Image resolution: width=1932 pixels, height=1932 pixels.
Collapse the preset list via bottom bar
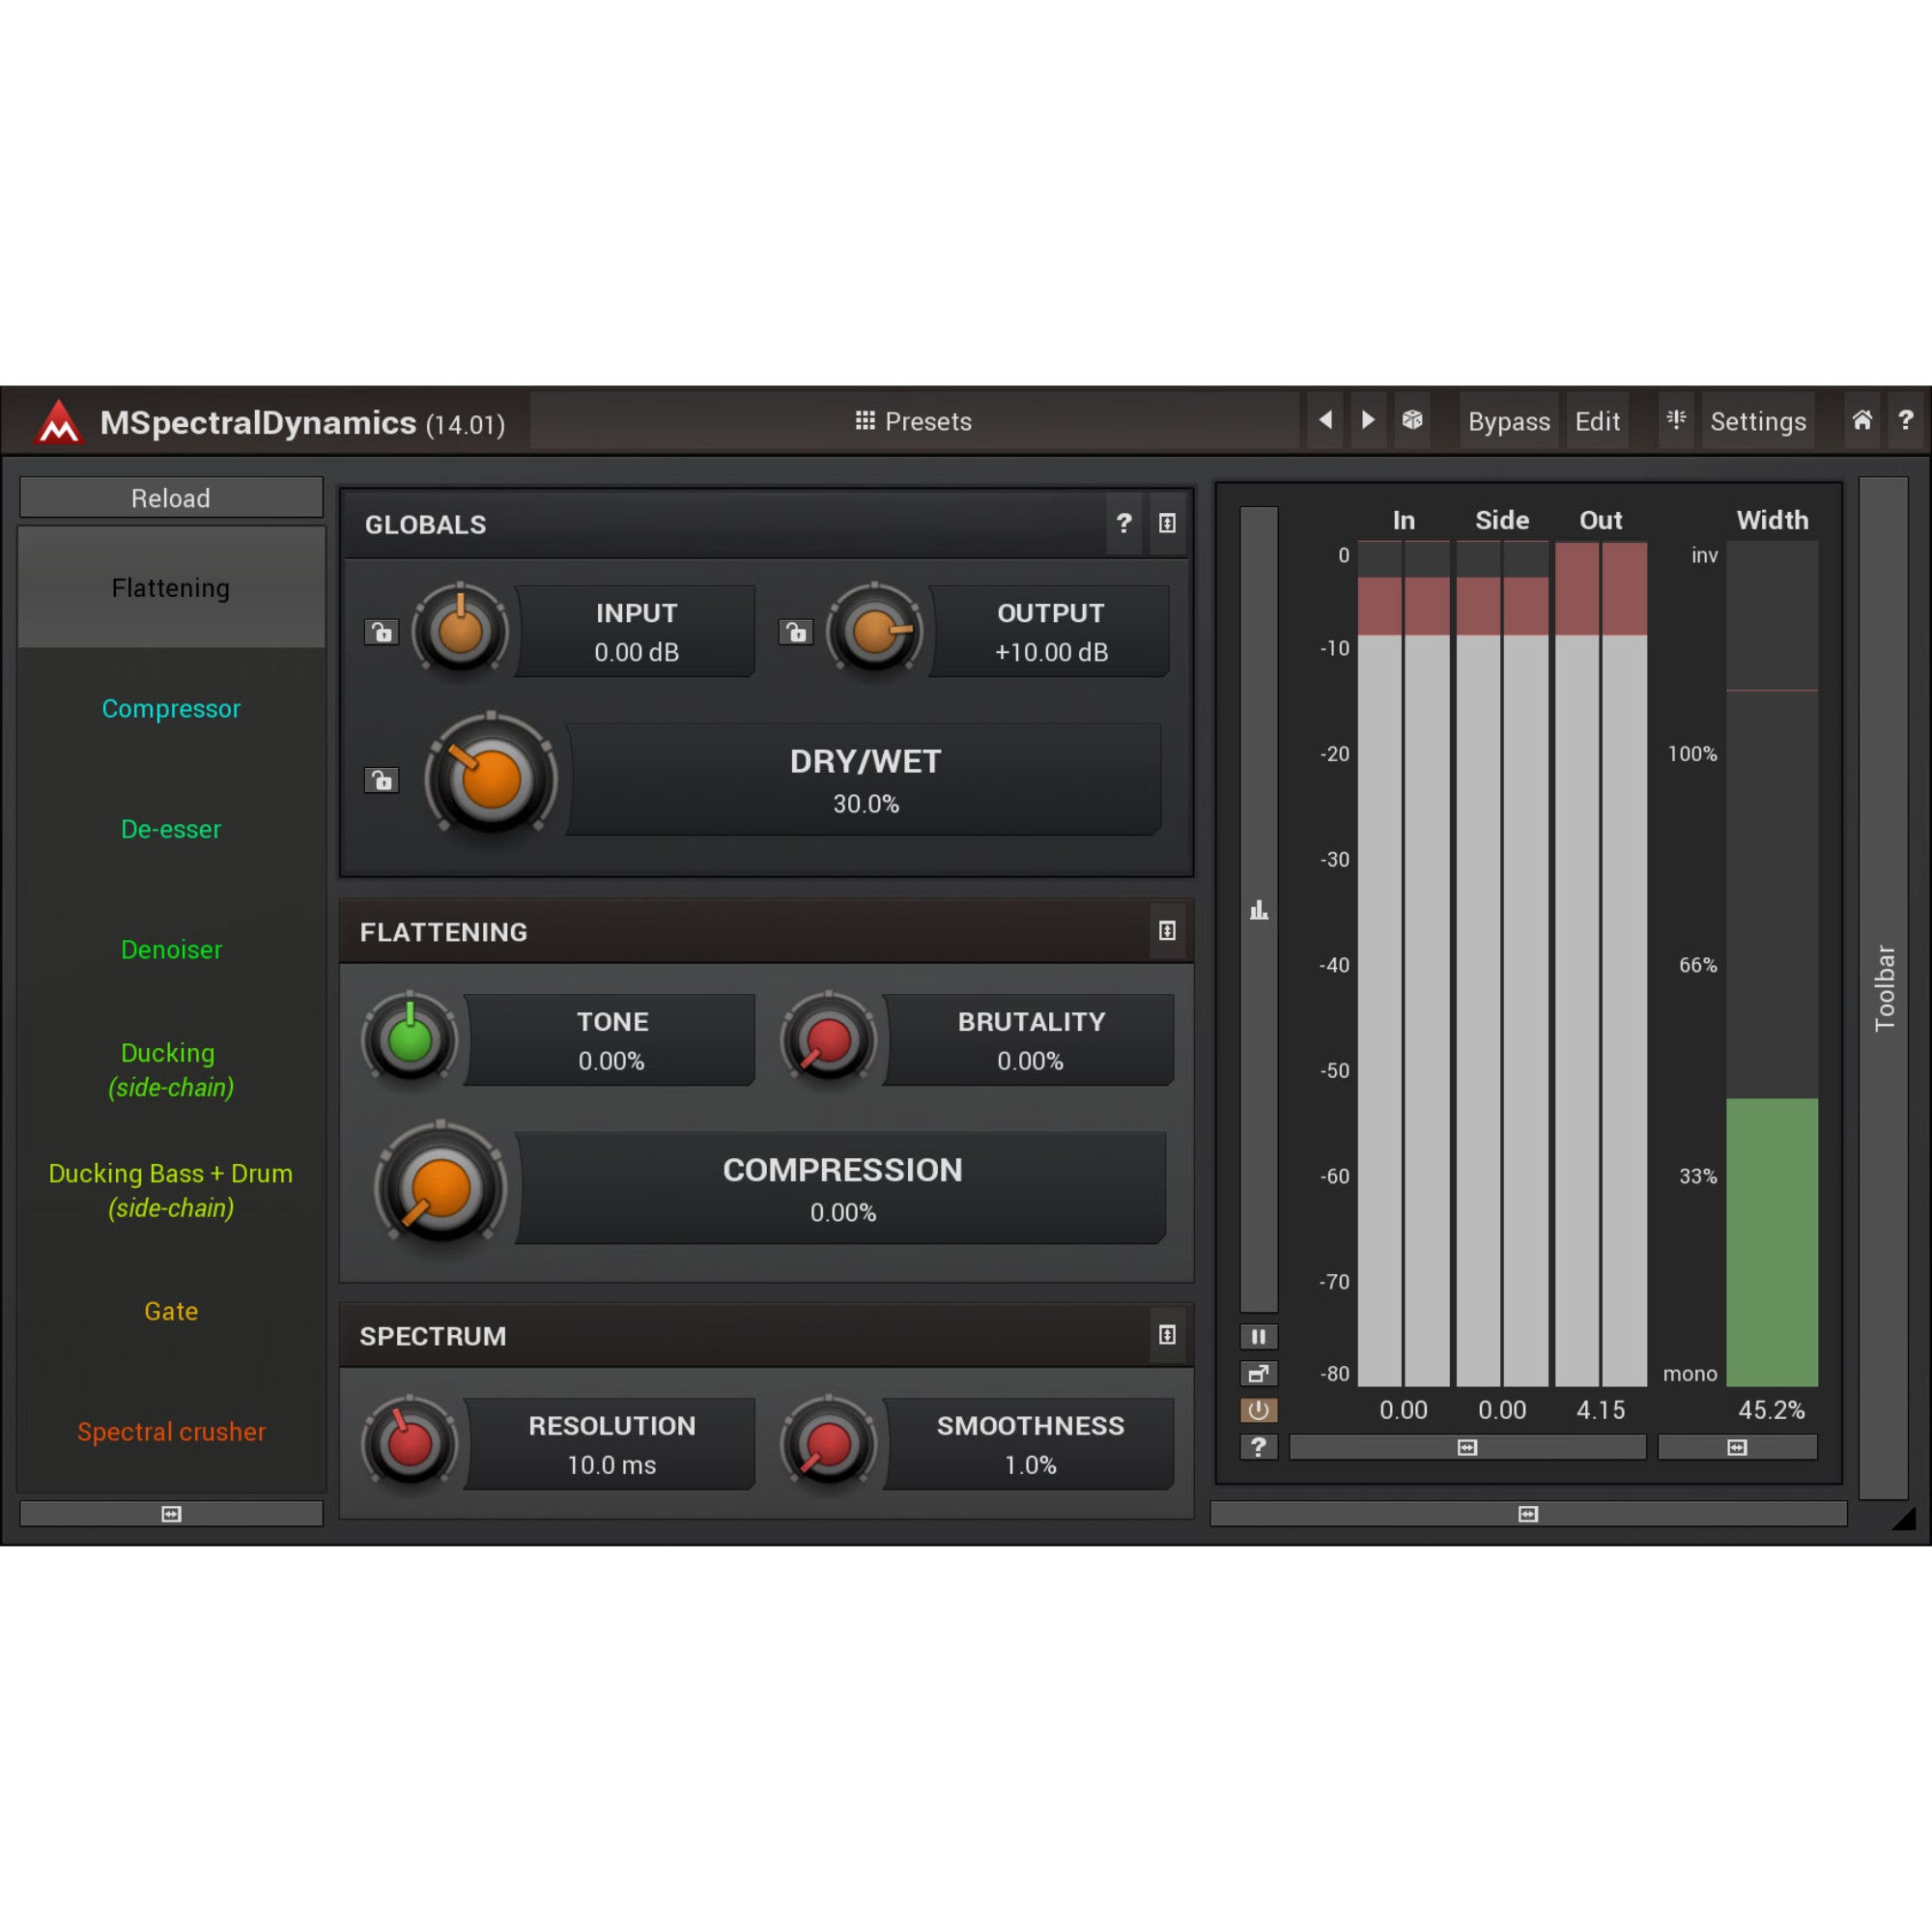[x=171, y=1514]
